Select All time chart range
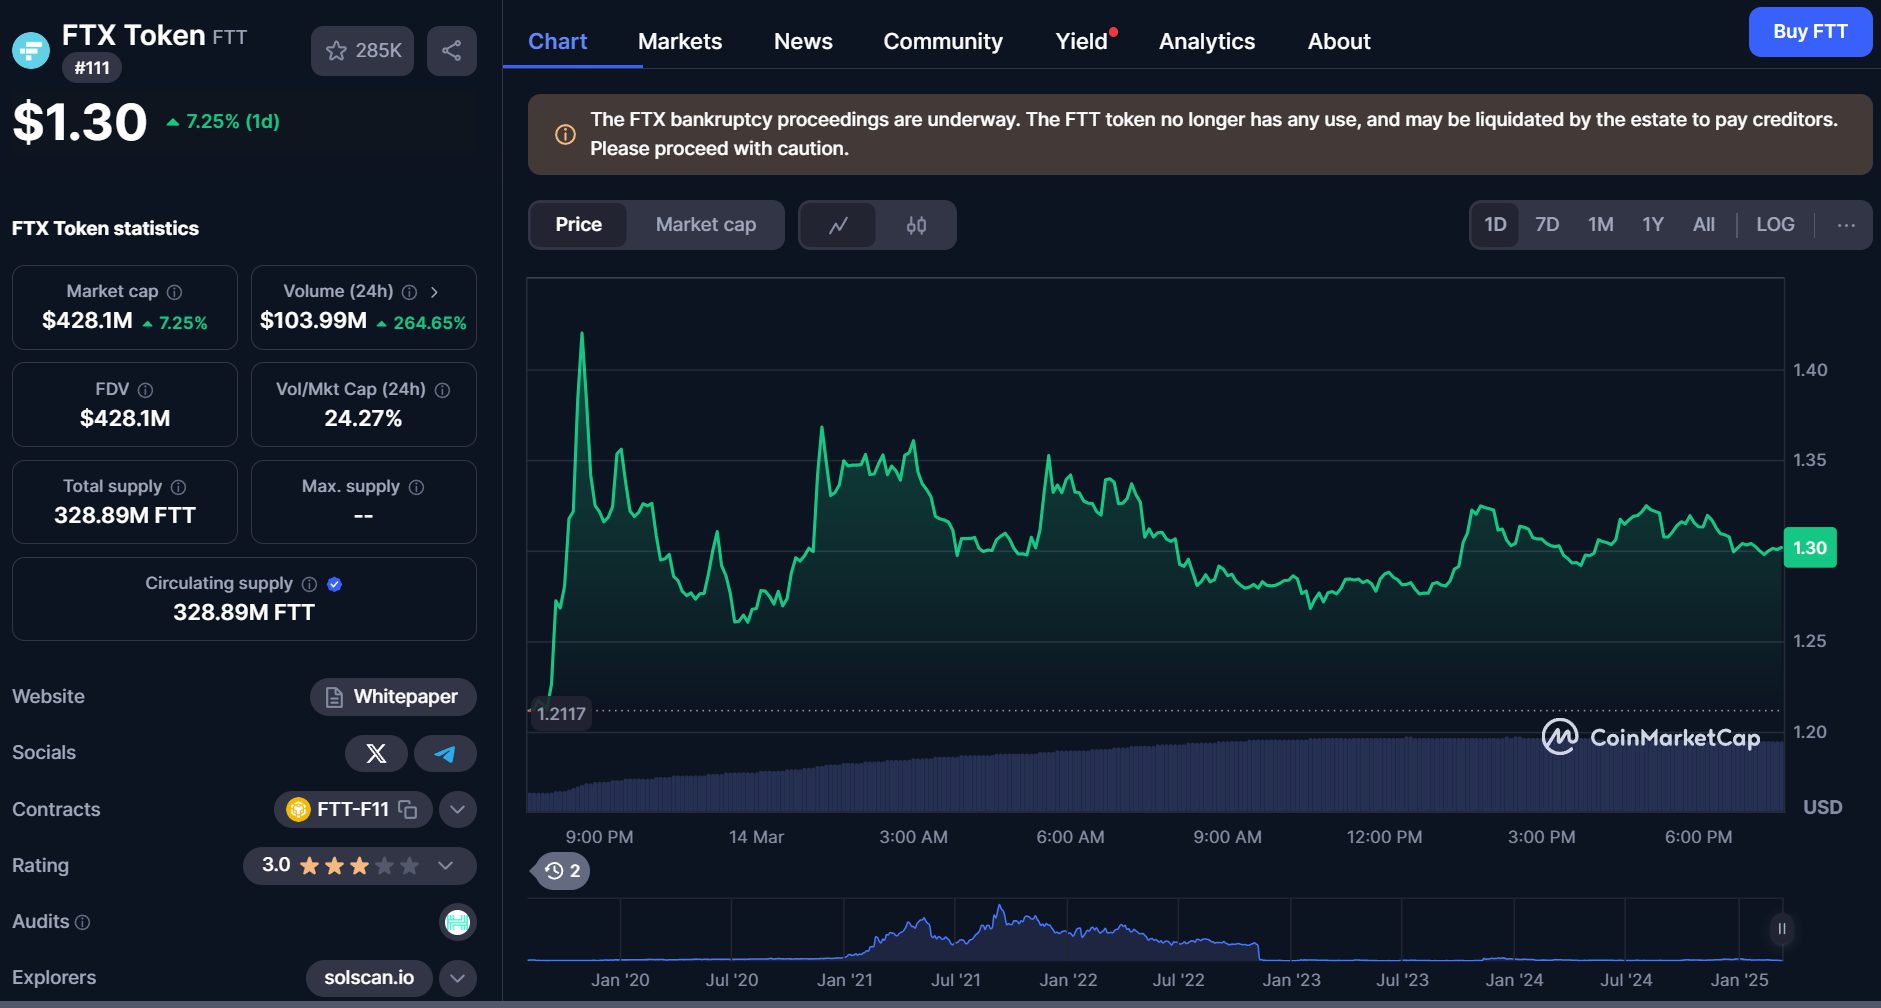Viewport: 1881px width, 1008px height. click(x=1704, y=225)
